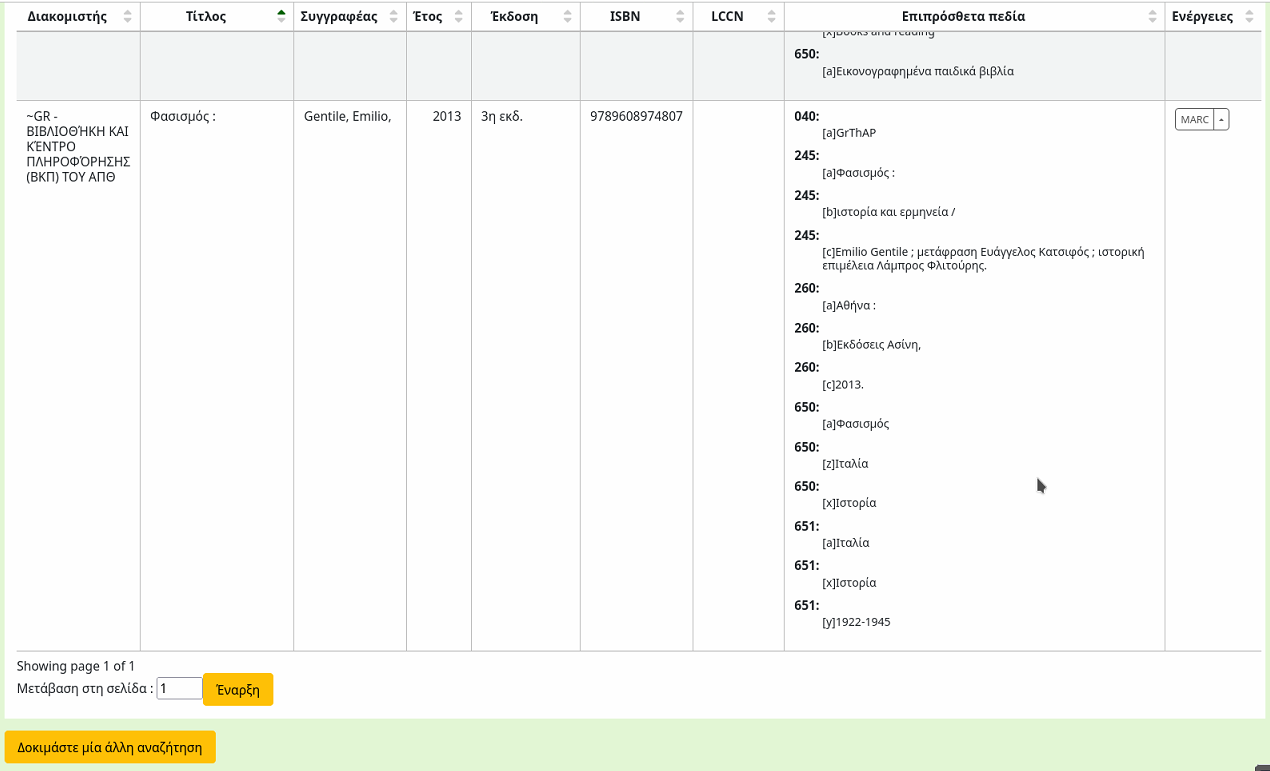Click the Τίτλος column sort arrow
The width and height of the screenshot is (1270, 771).
point(281,17)
